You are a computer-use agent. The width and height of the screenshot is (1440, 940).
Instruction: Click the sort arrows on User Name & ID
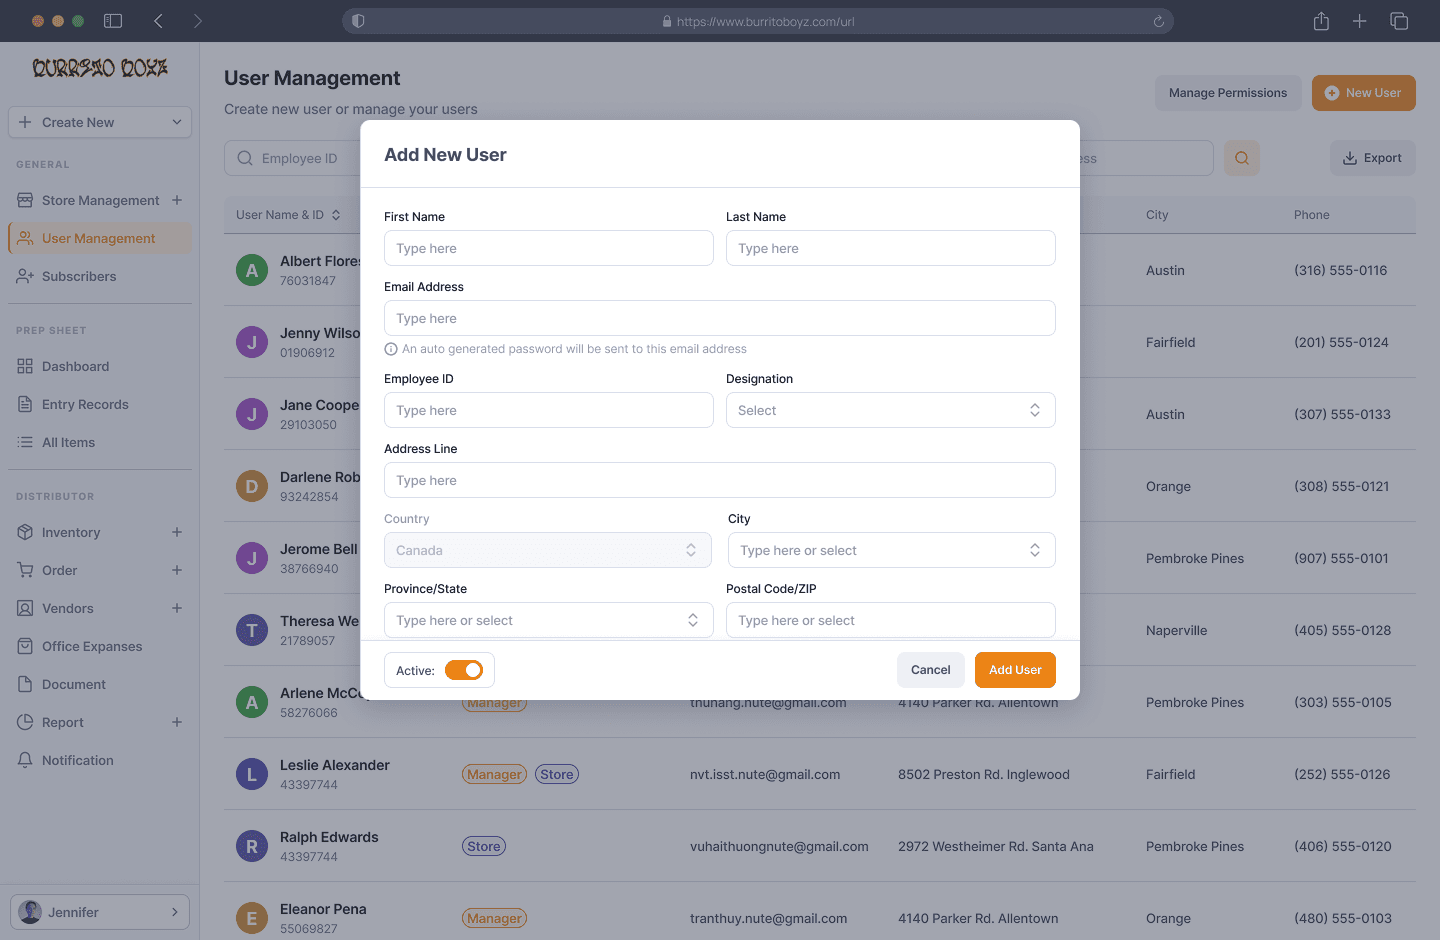(x=336, y=215)
